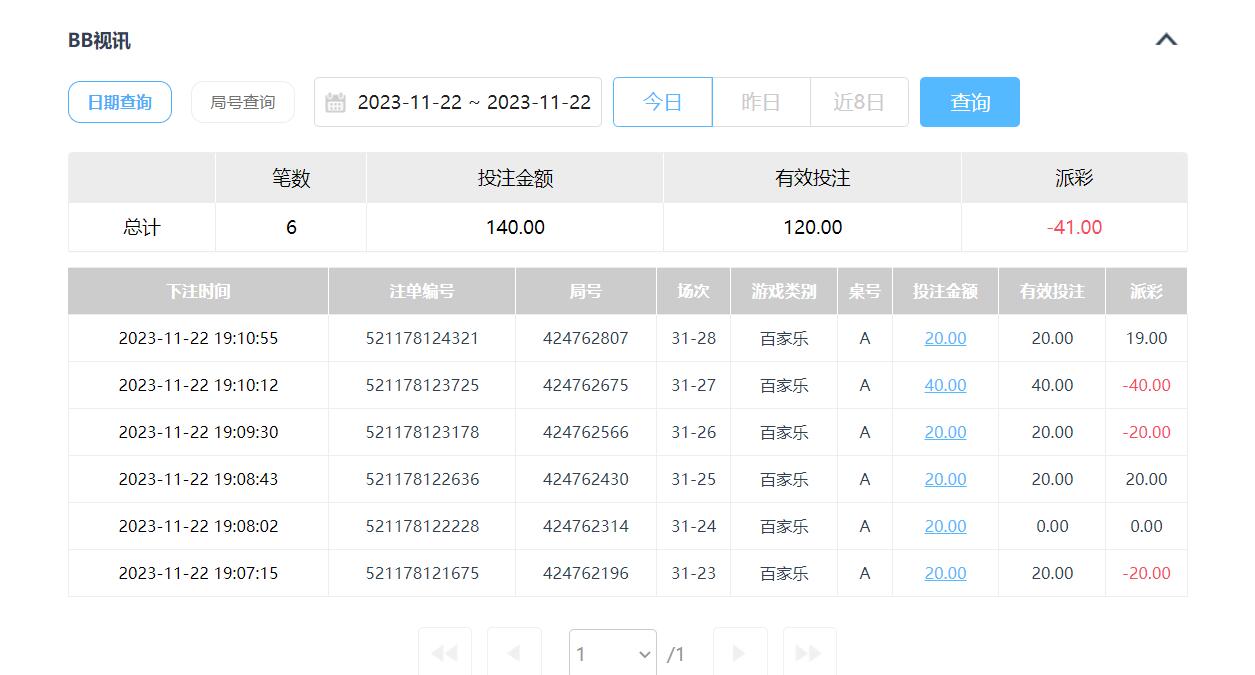Select the 近8日 date range option
The image size is (1255, 675).
[x=859, y=102]
